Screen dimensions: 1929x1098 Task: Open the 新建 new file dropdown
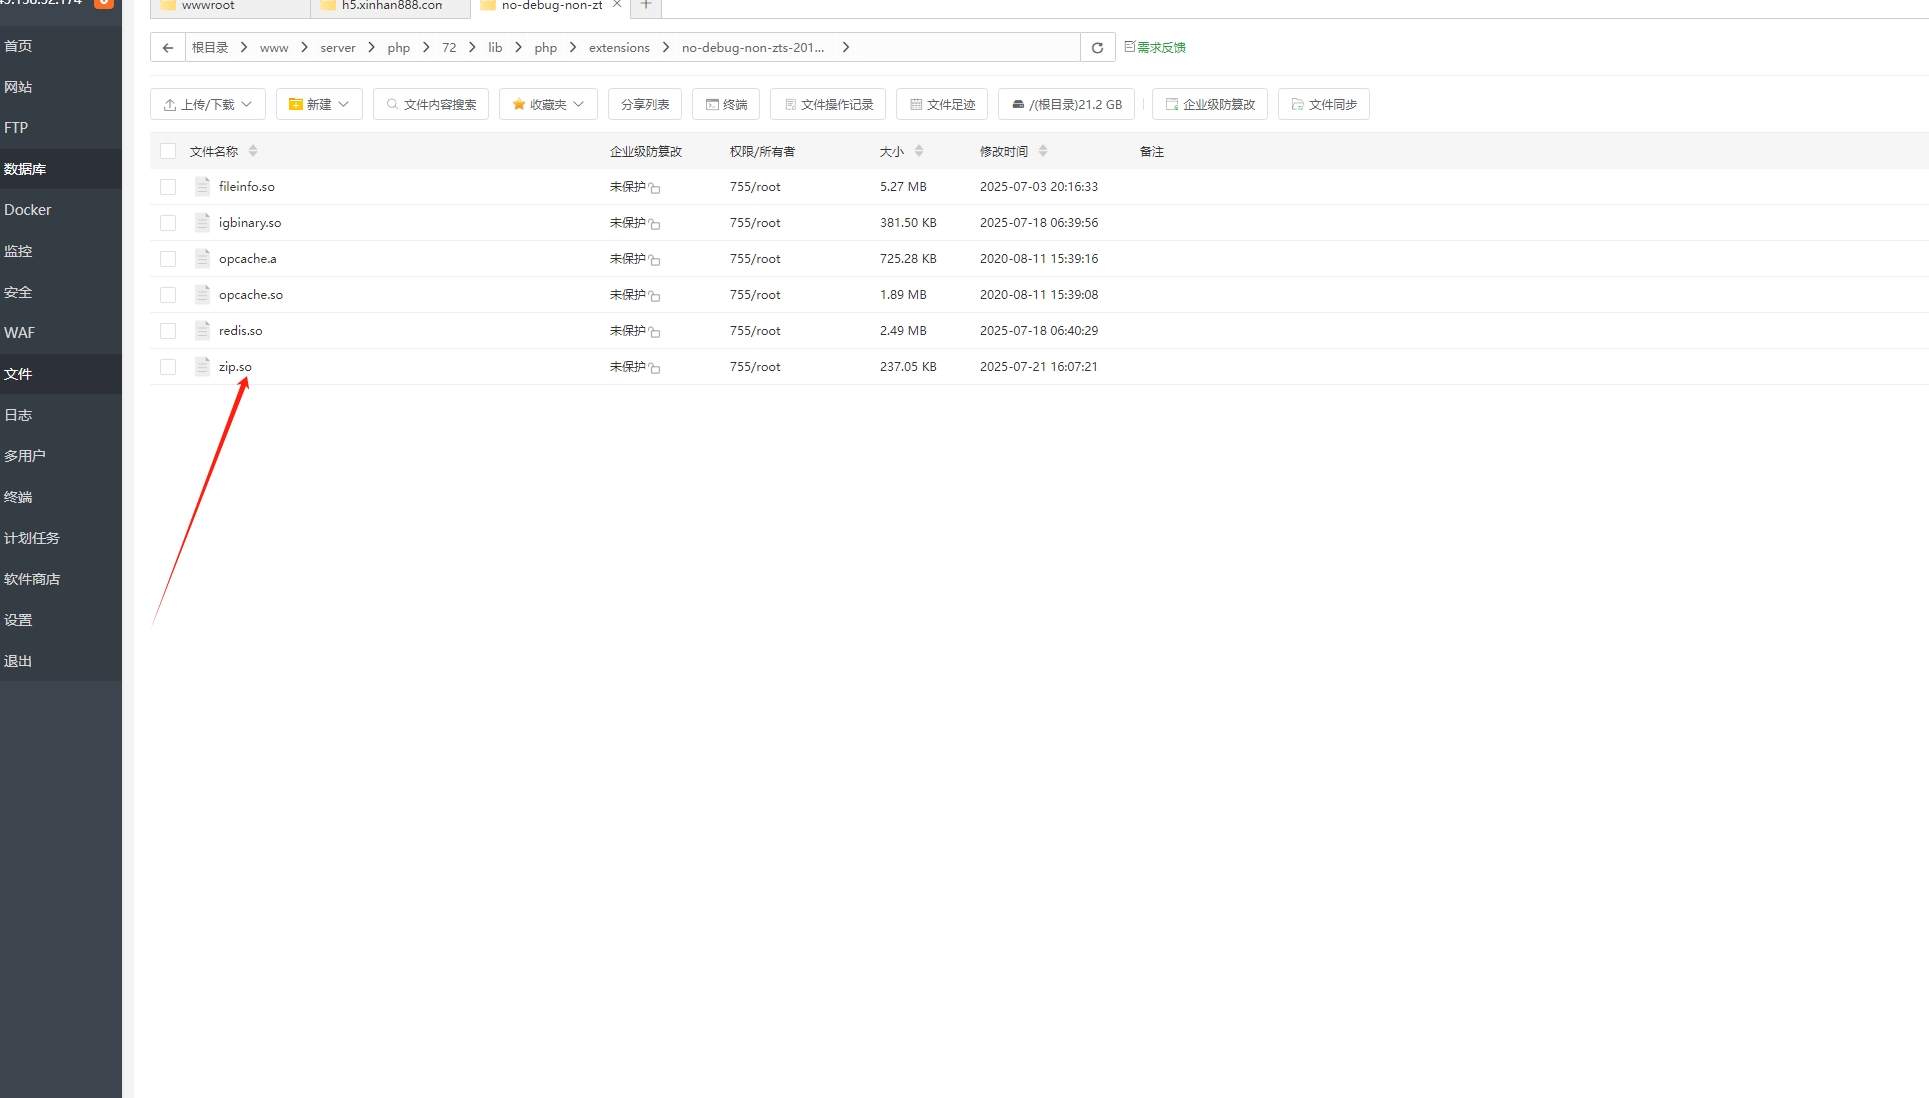click(318, 104)
